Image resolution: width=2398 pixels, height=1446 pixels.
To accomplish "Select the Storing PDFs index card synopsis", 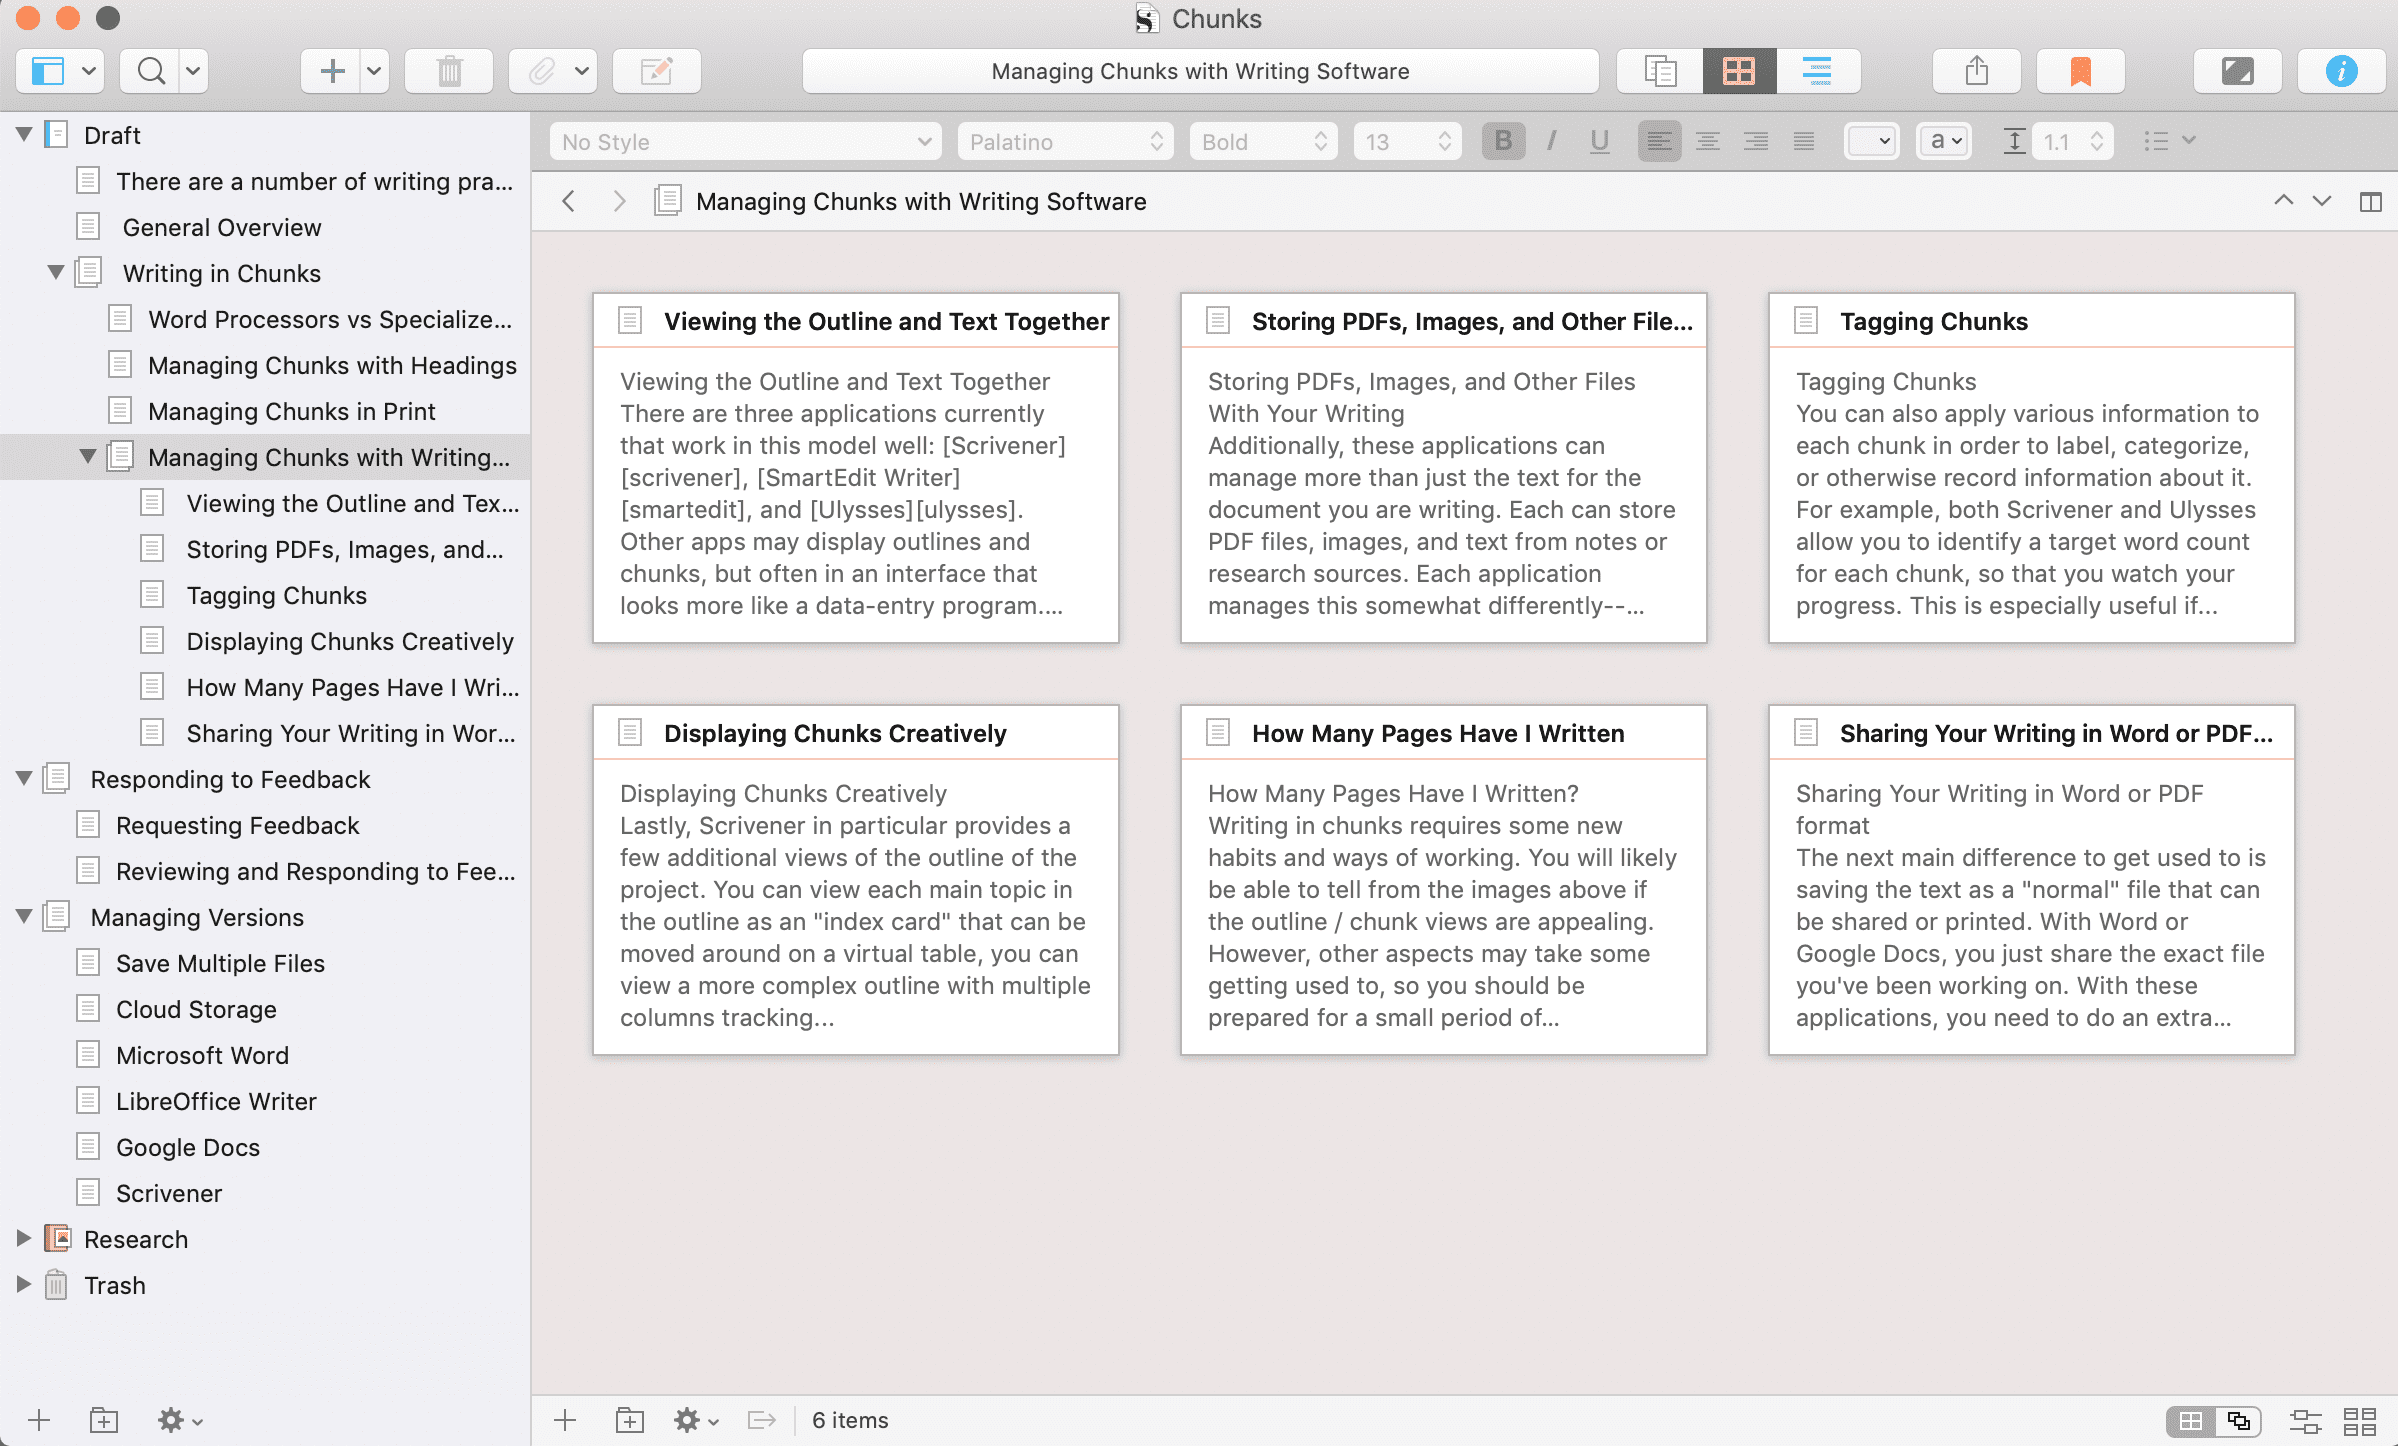I will pyautogui.click(x=1443, y=494).
